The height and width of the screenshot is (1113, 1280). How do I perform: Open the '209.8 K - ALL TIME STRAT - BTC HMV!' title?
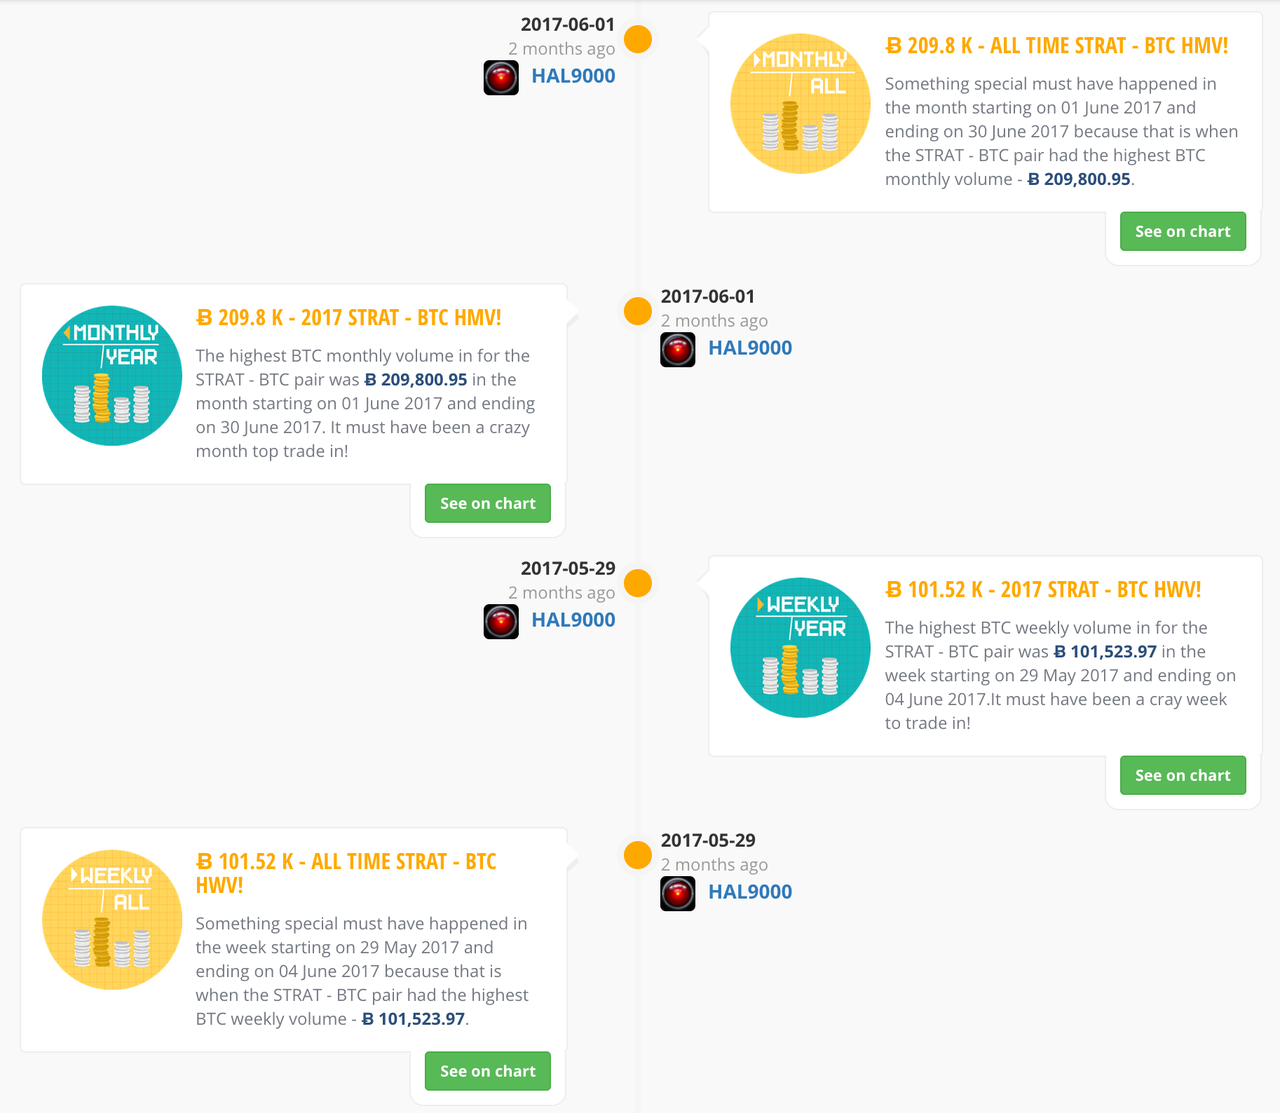click(1057, 46)
